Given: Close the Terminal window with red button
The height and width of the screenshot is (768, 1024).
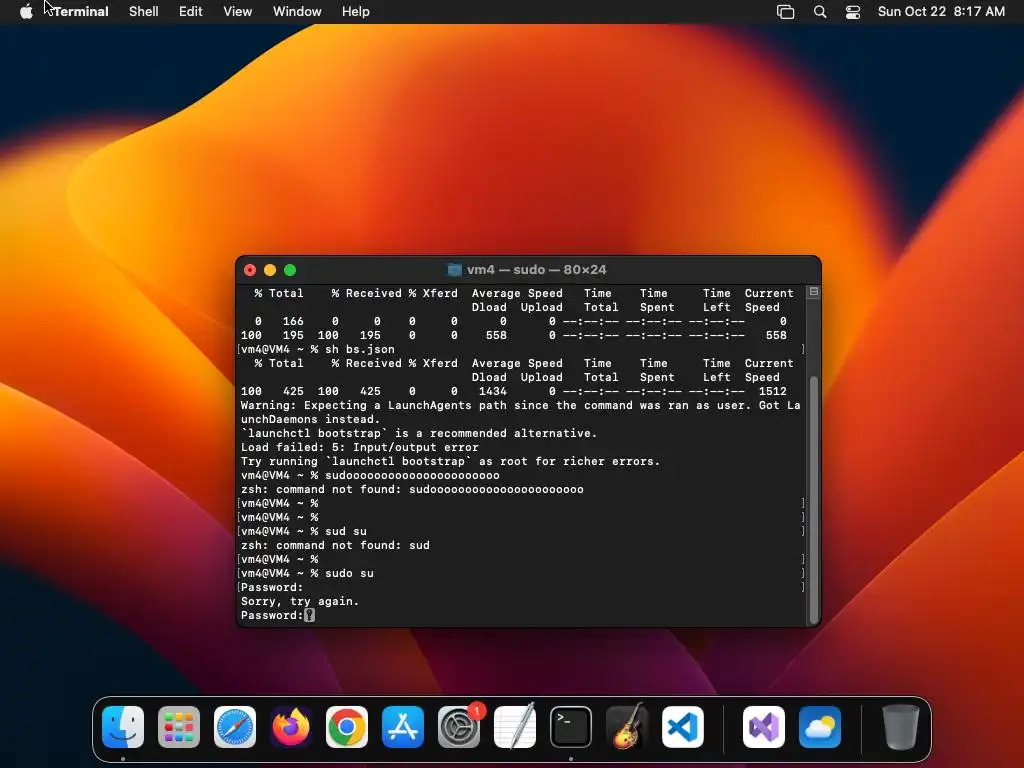Looking at the screenshot, I should (250, 270).
